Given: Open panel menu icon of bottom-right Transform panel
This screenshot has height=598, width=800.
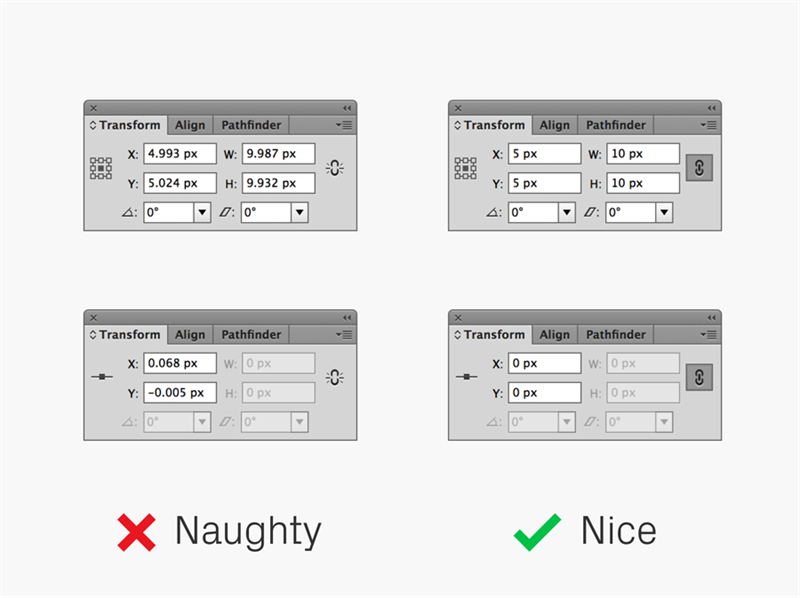Looking at the screenshot, I should pyautogui.click(x=709, y=335).
